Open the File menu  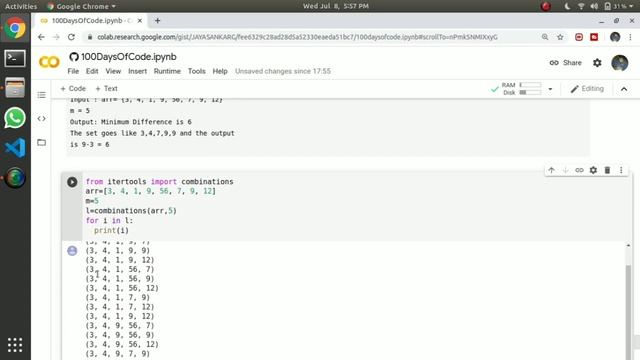73,71
